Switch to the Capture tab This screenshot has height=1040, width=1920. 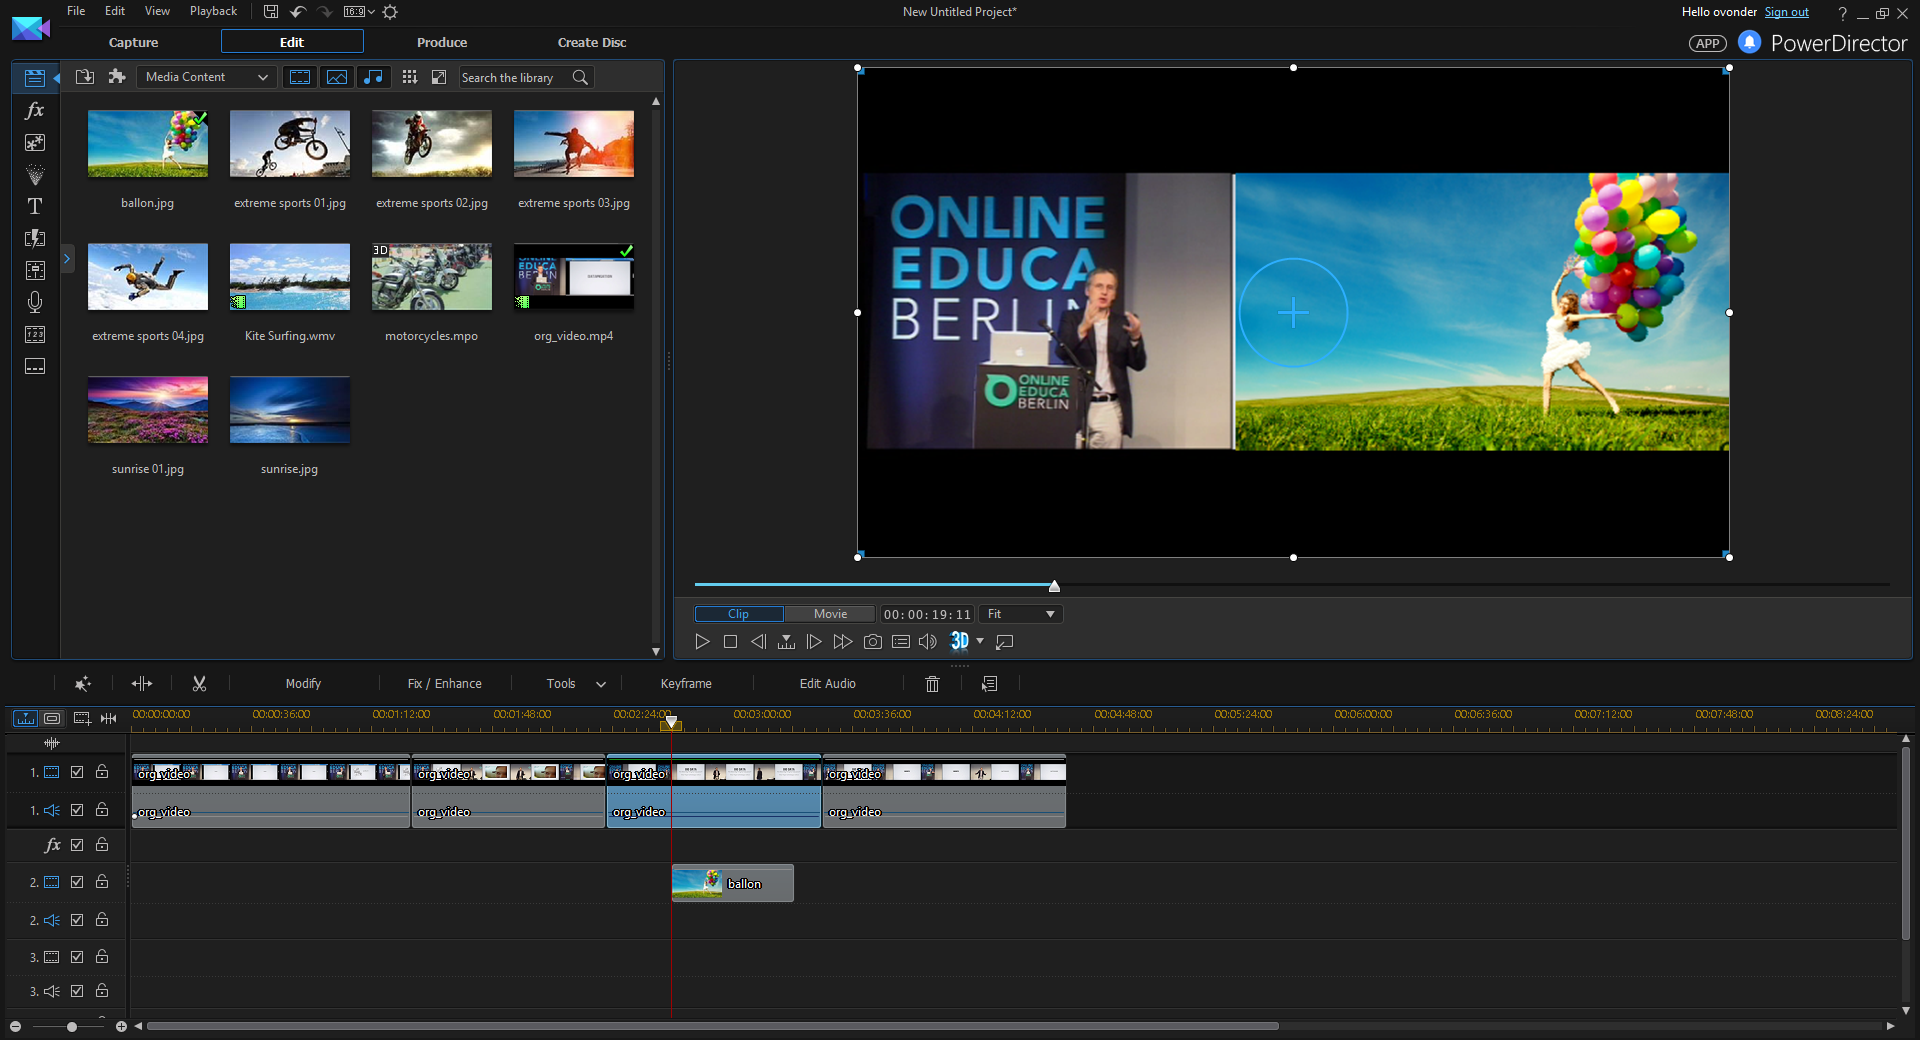pyautogui.click(x=133, y=42)
